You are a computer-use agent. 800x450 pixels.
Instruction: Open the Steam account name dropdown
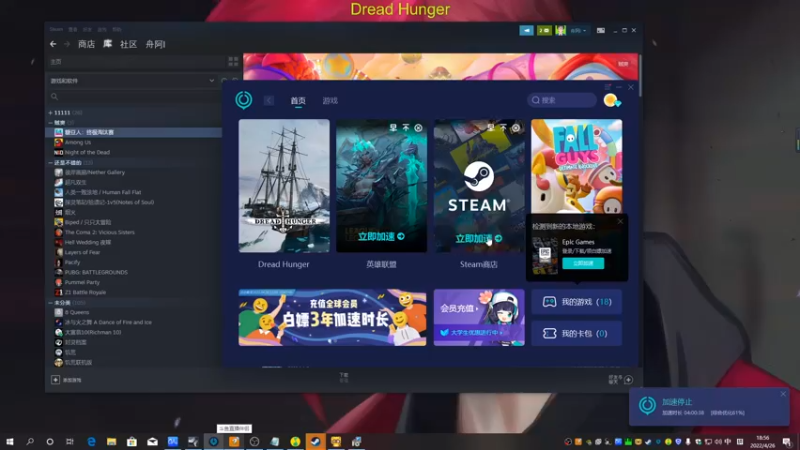578,31
